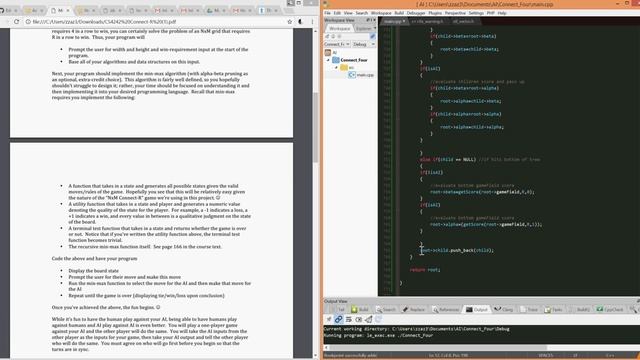640x360 pixels.
Task: Switch to the third editor tab
Action: coord(463,21)
